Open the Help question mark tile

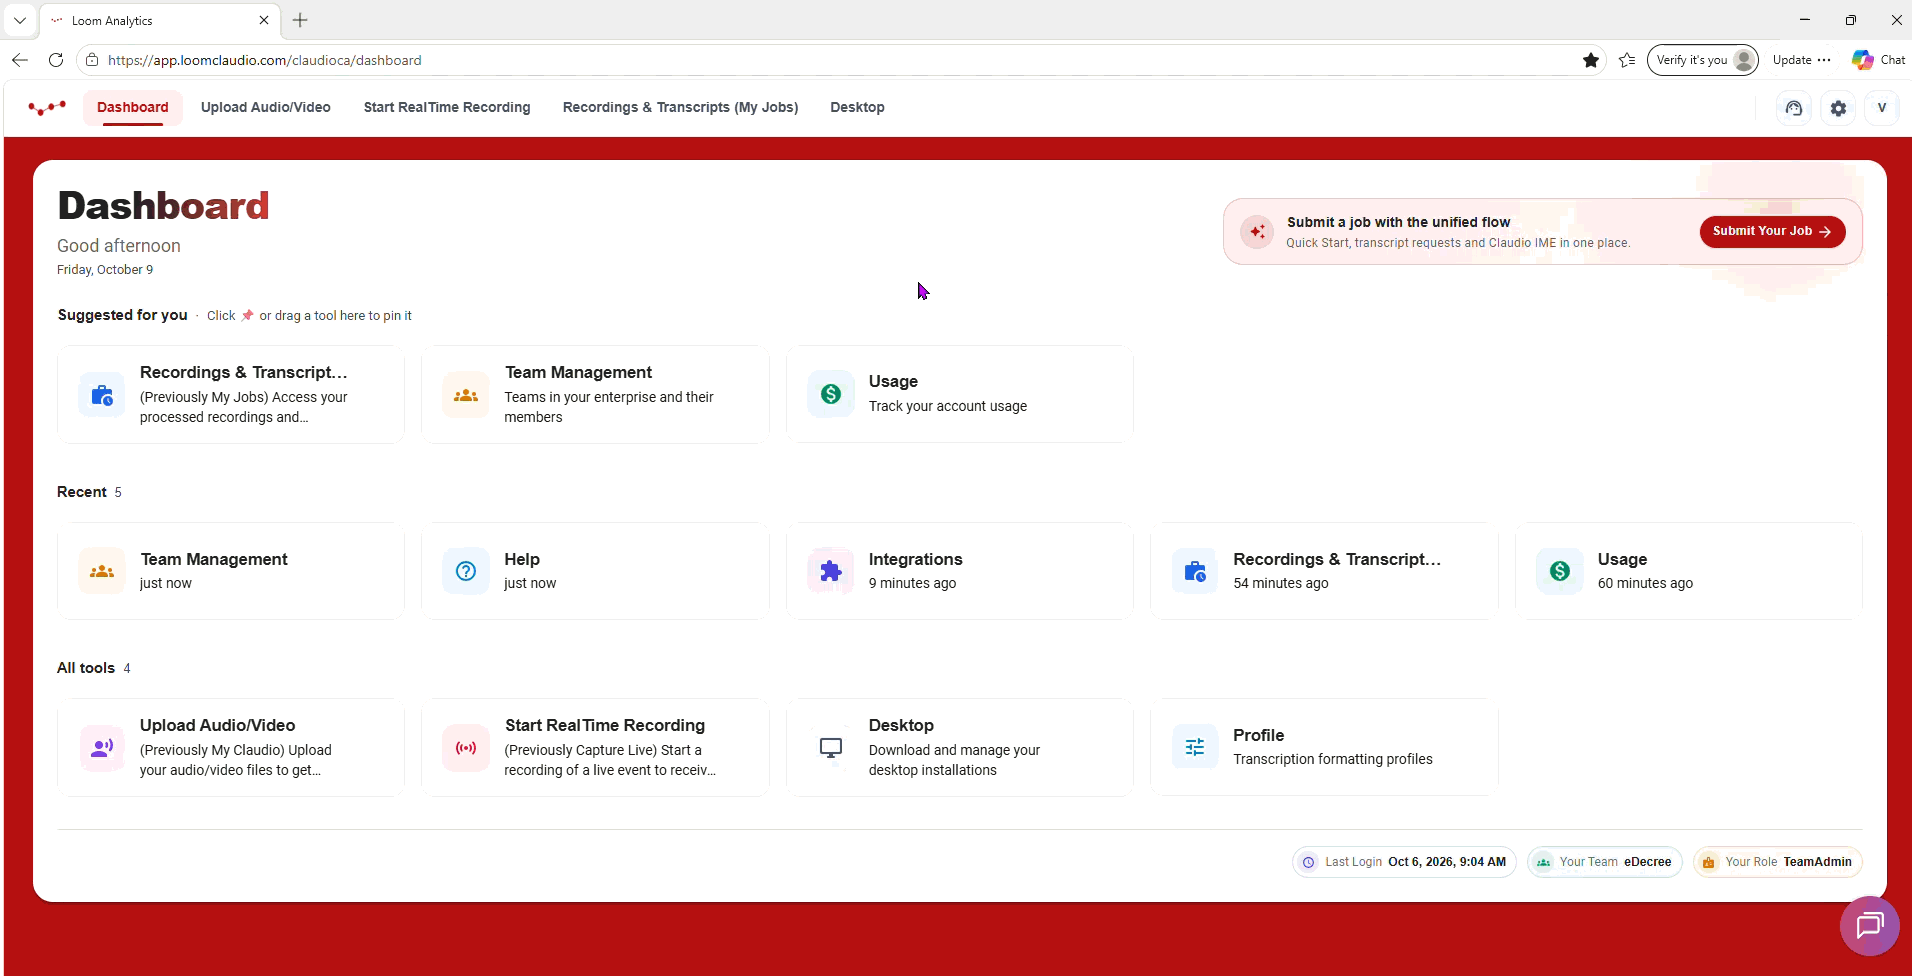466,571
